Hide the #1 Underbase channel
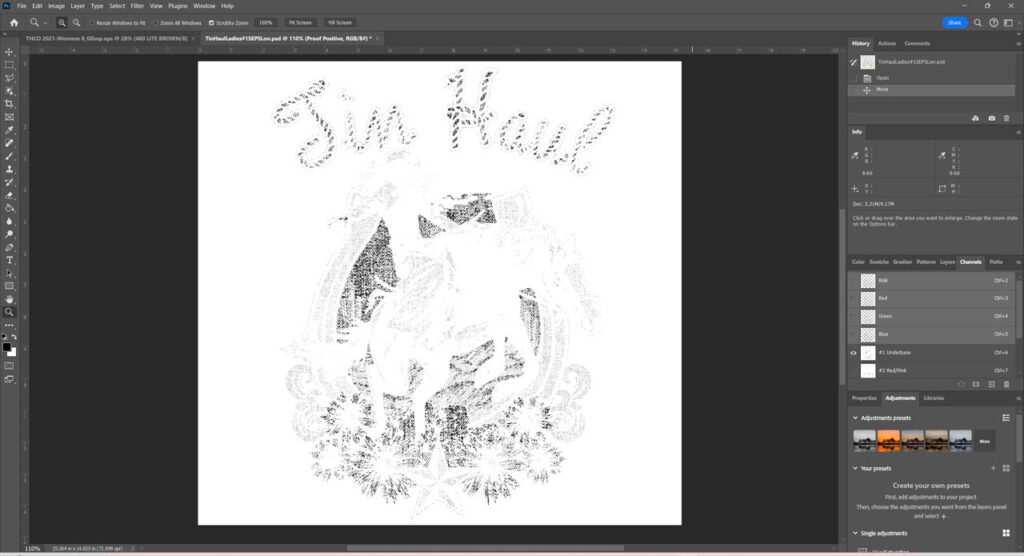This screenshot has width=1024, height=556. click(x=853, y=353)
